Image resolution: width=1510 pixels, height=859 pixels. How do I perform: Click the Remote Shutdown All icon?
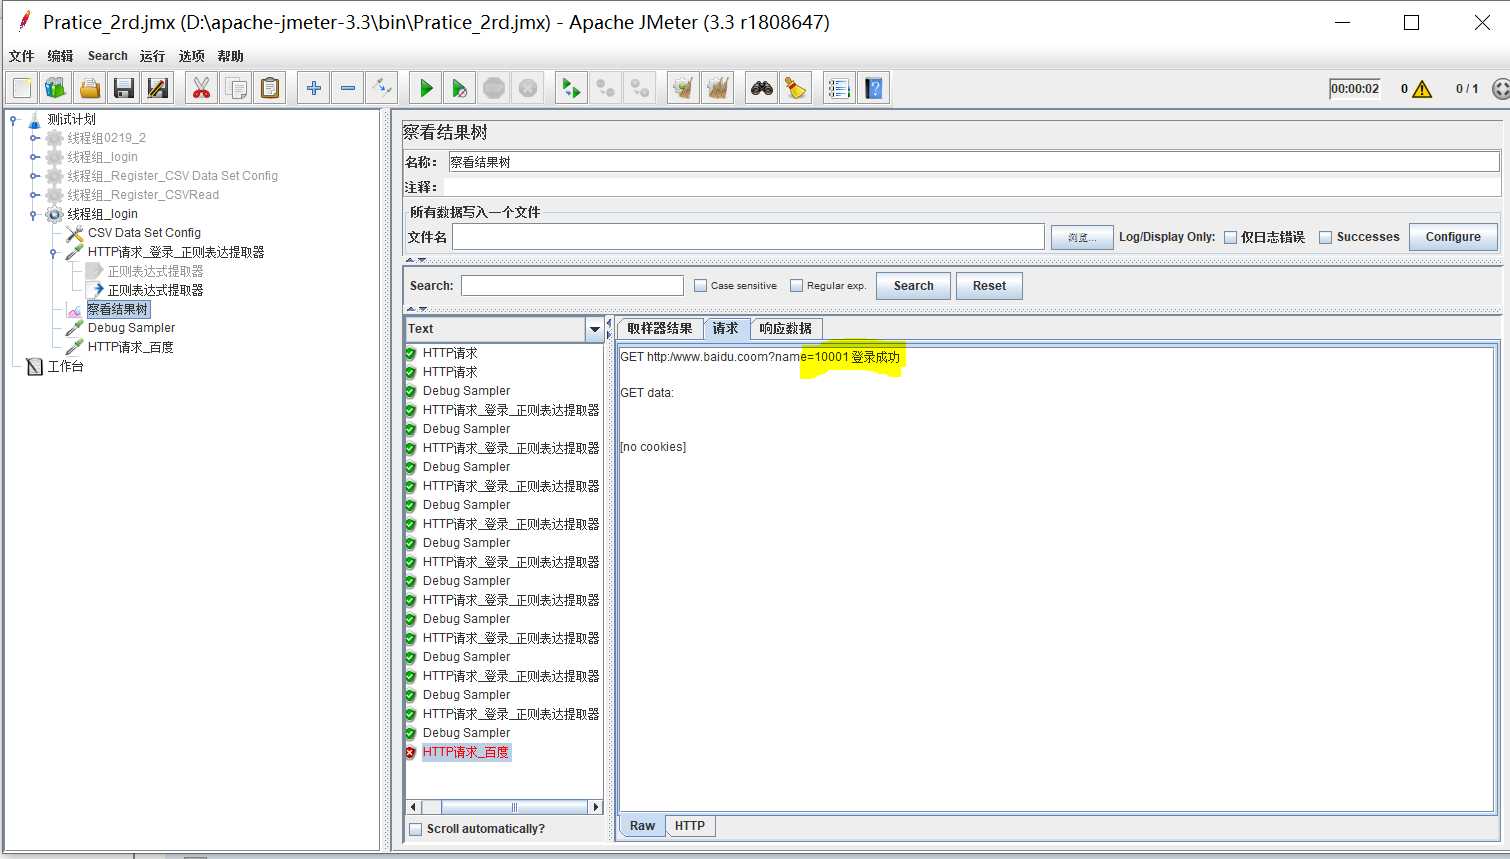[640, 88]
